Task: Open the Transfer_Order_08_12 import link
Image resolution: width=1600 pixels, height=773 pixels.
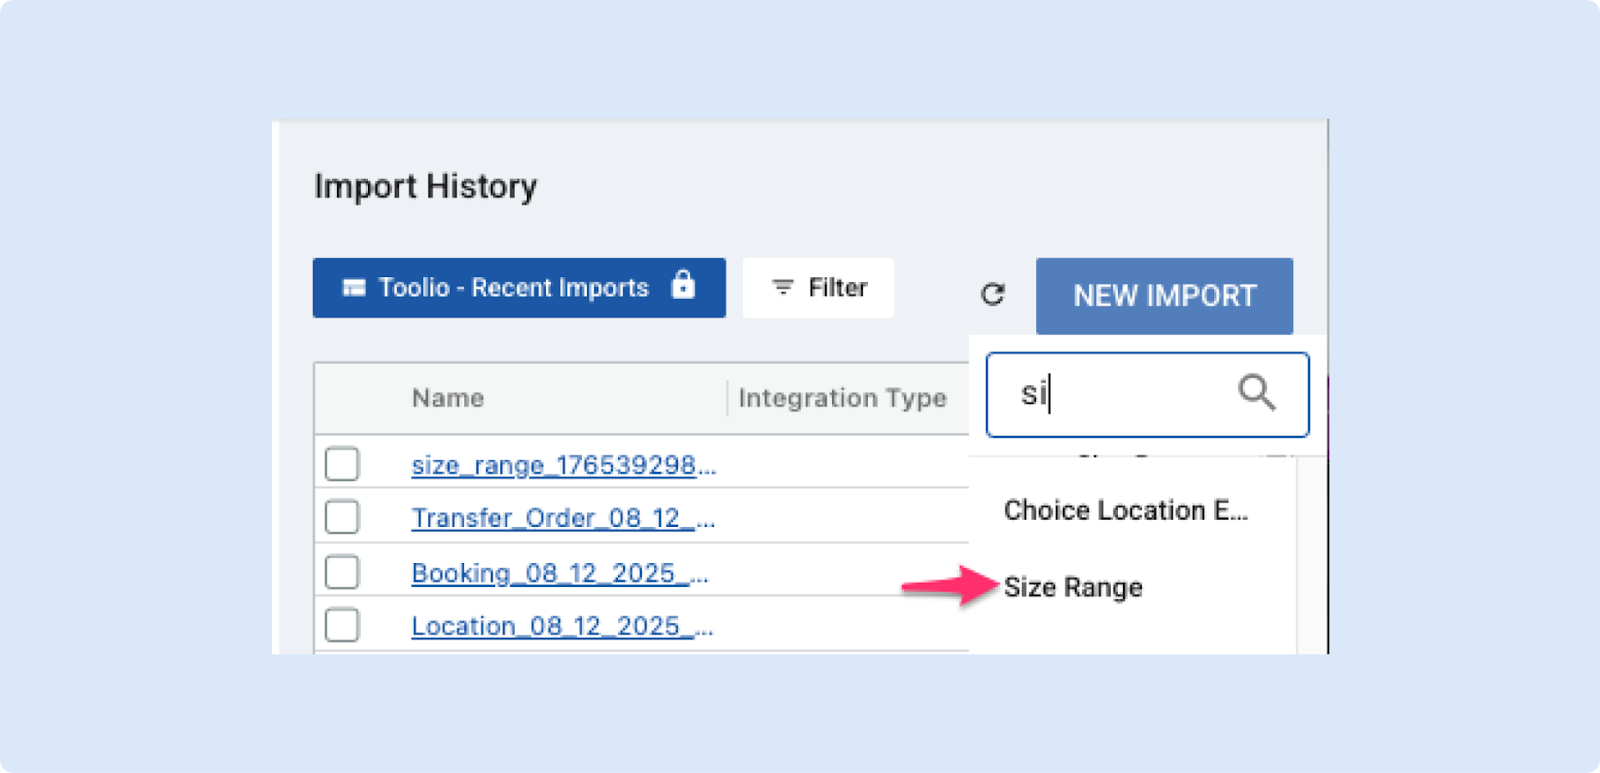Action: [x=563, y=518]
